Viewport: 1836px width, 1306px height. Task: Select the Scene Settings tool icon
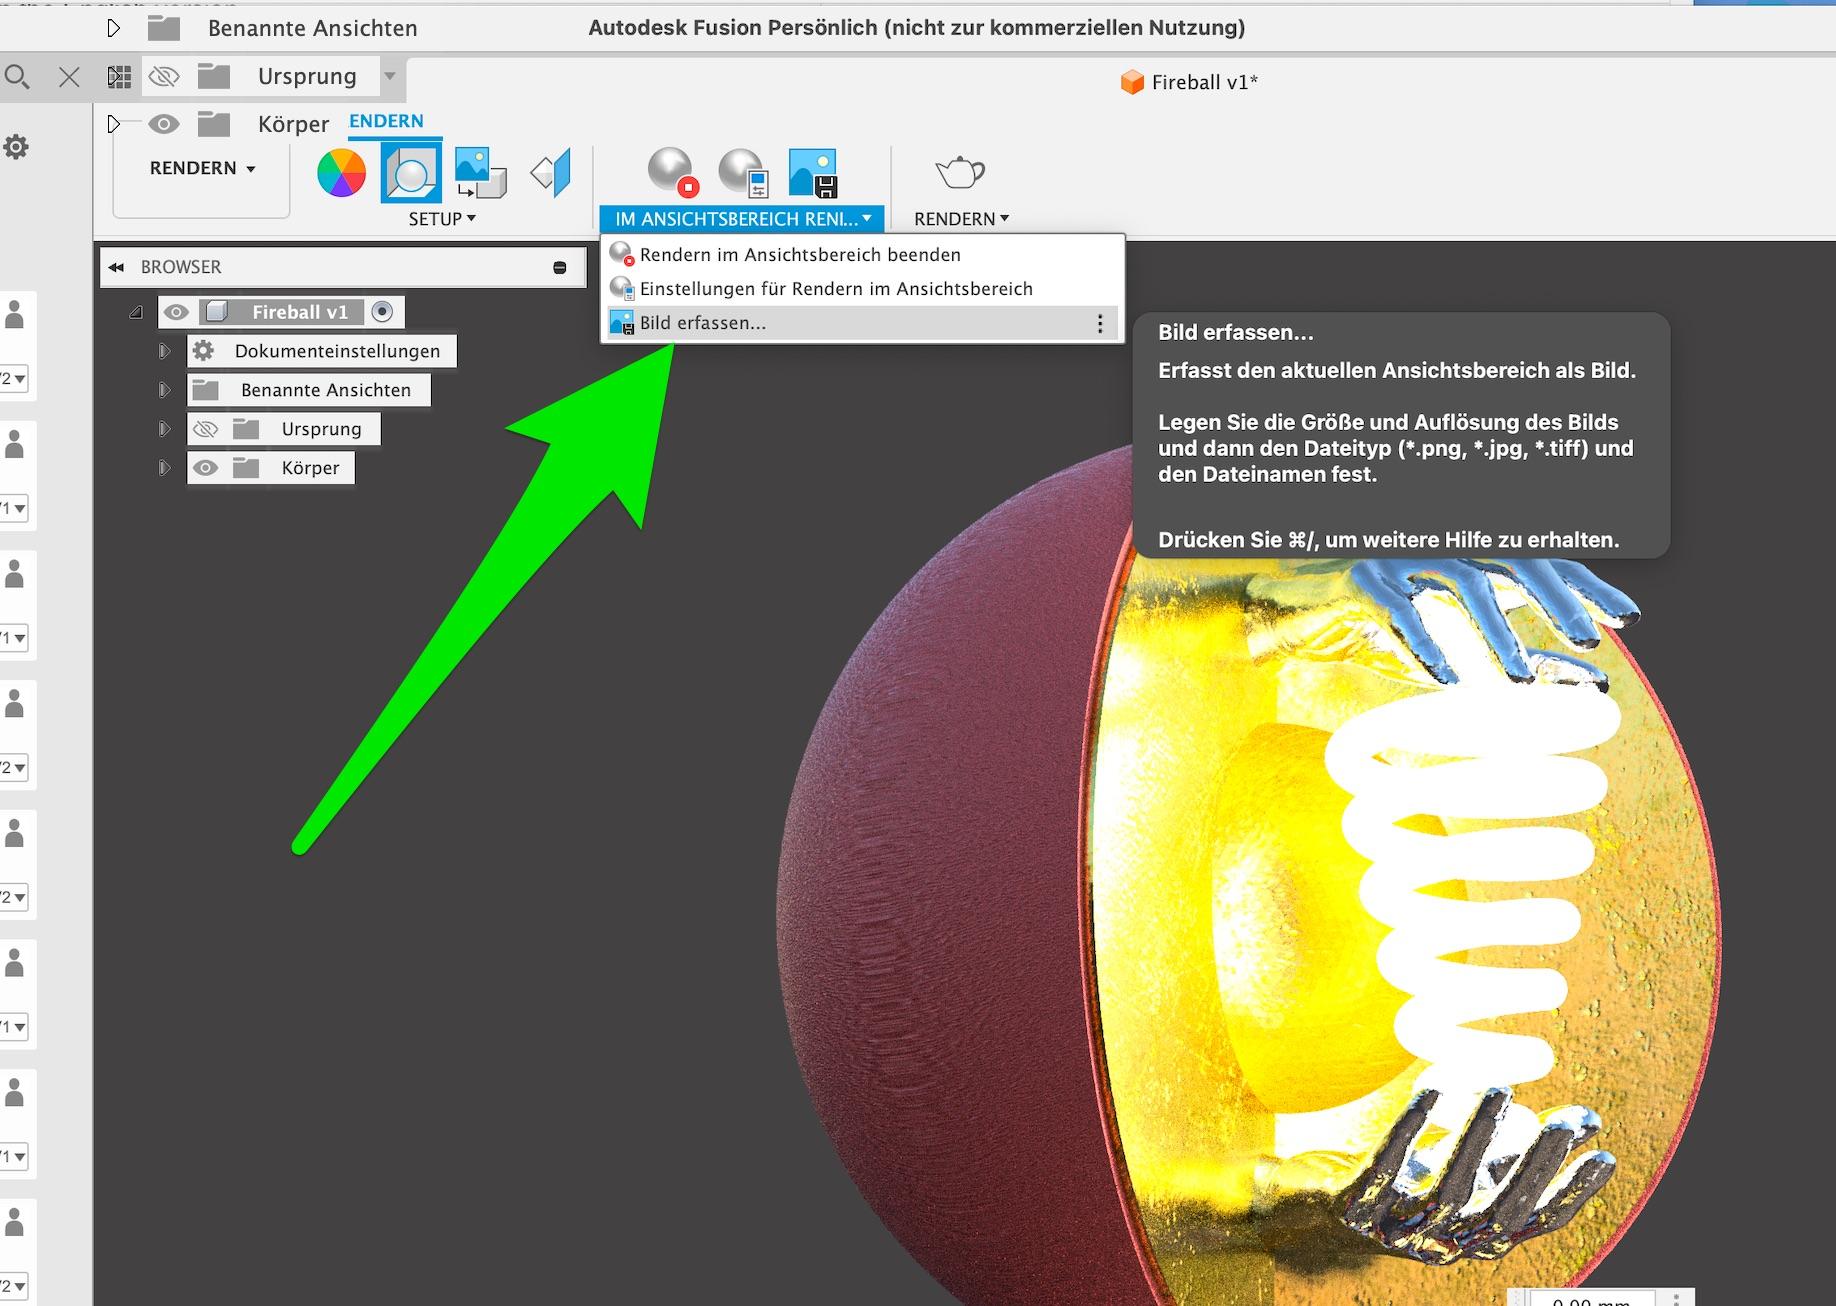click(410, 173)
